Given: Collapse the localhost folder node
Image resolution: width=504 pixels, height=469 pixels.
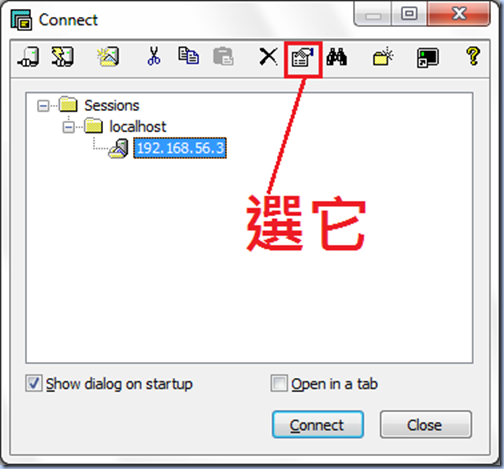Looking at the screenshot, I should tap(68, 127).
